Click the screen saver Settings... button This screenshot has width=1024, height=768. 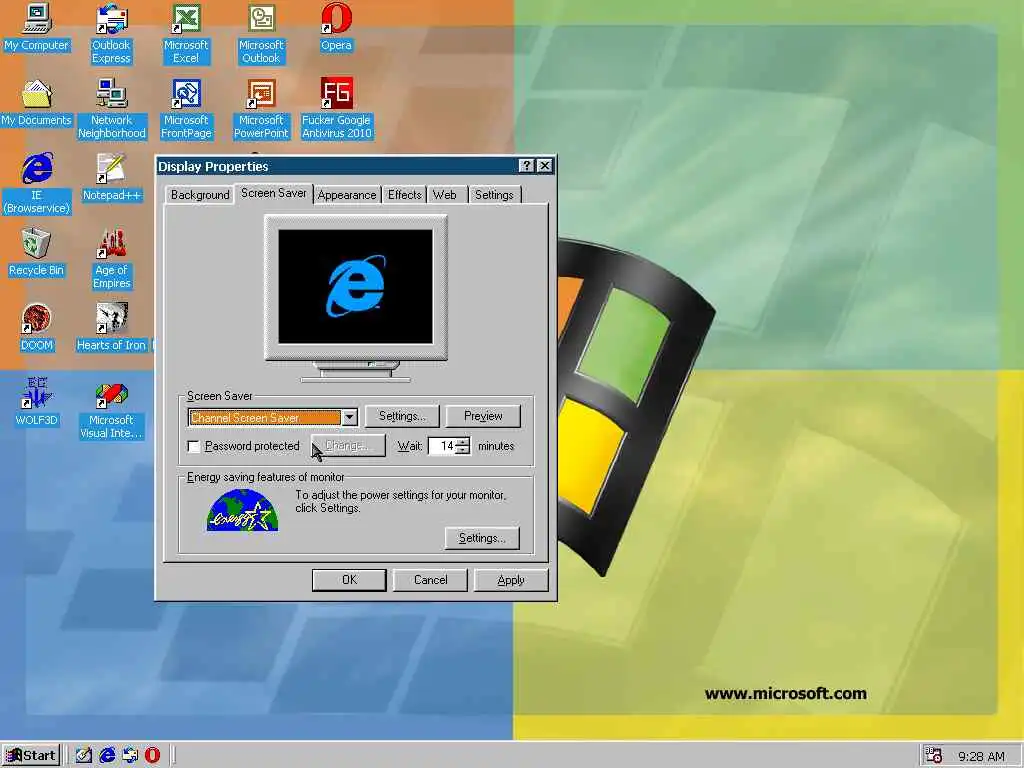402,416
